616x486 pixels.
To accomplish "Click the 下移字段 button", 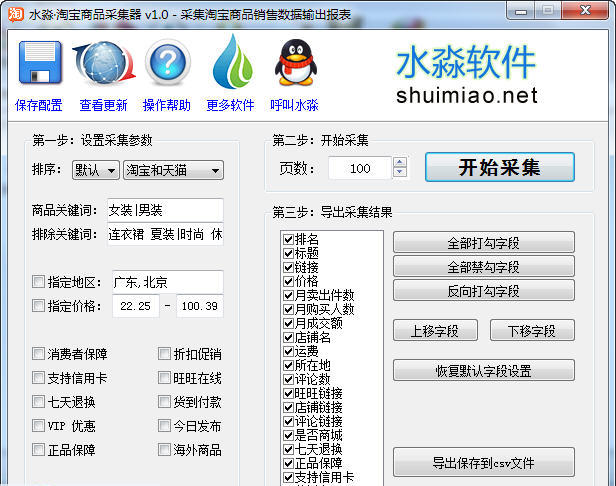I will [532, 330].
